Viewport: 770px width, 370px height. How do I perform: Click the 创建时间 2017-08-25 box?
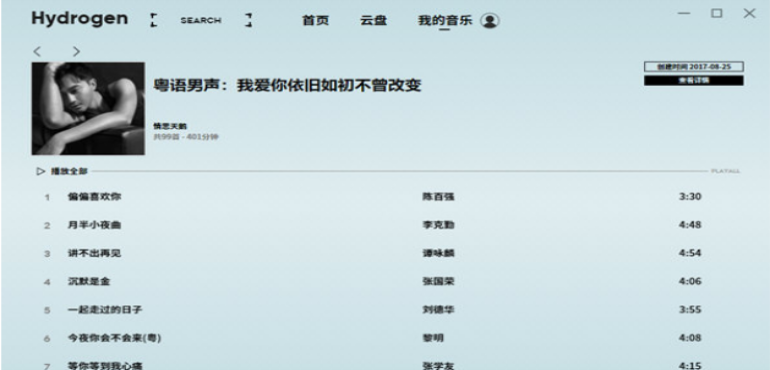click(x=694, y=67)
